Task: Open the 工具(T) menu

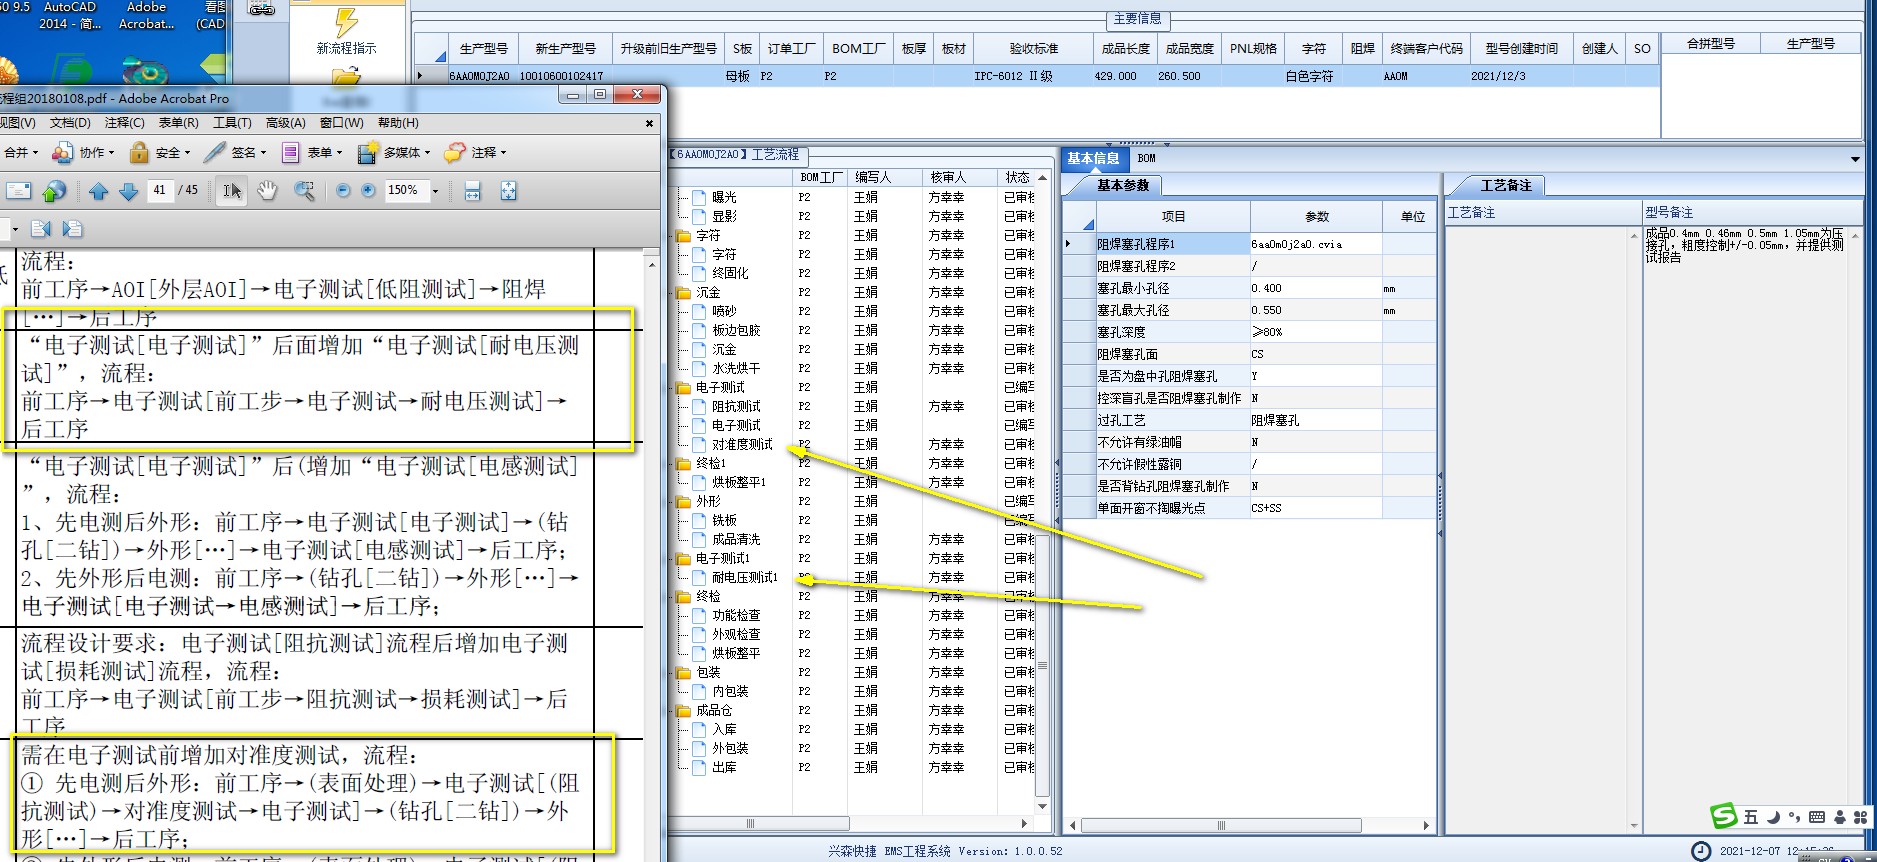Action: pos(232,123)
